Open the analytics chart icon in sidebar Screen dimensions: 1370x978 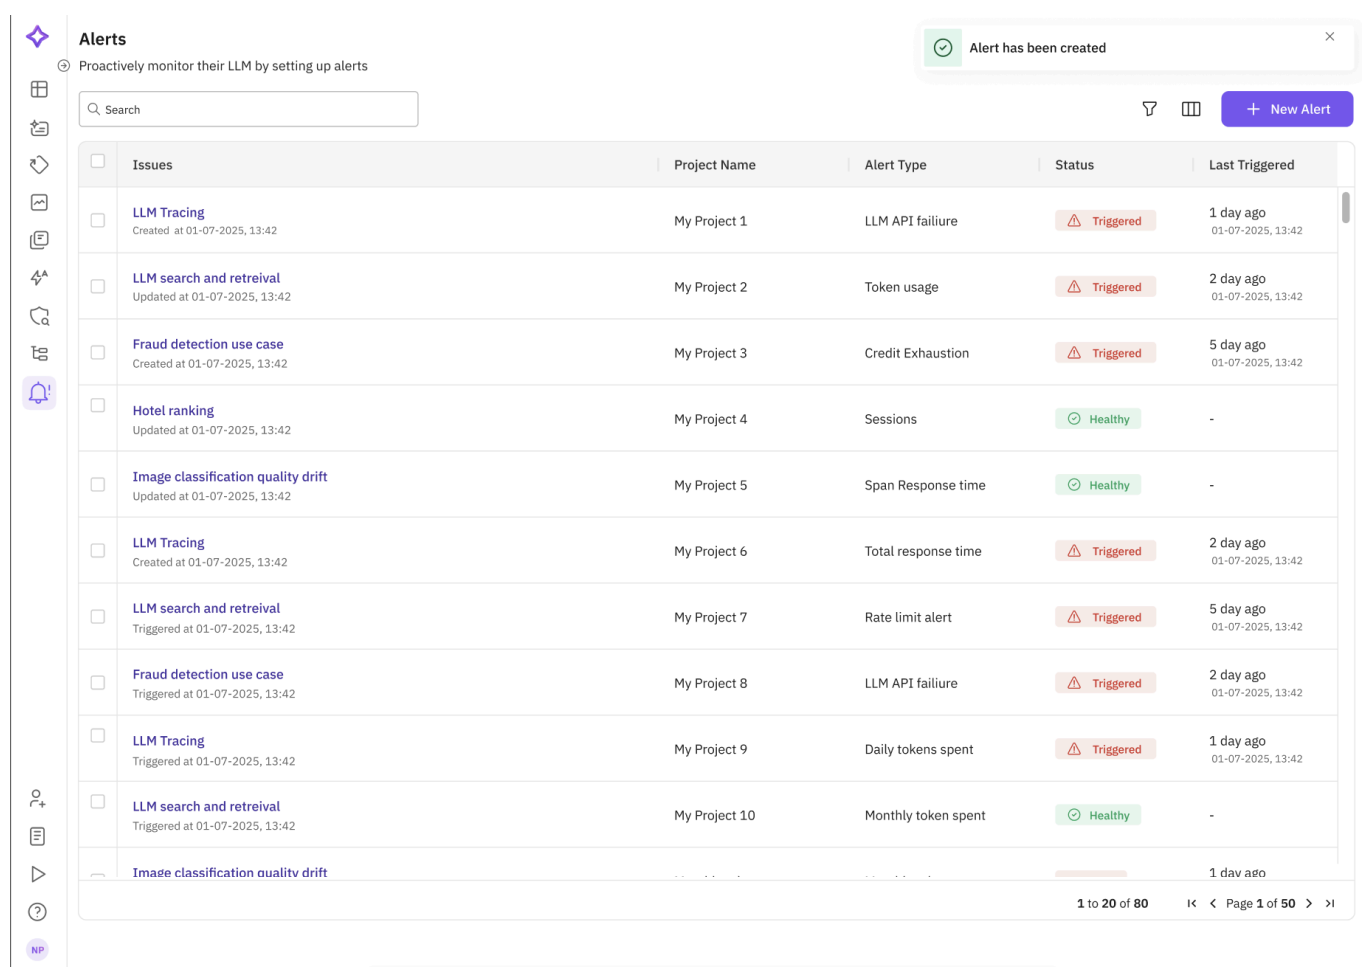(x=38, y=201)
